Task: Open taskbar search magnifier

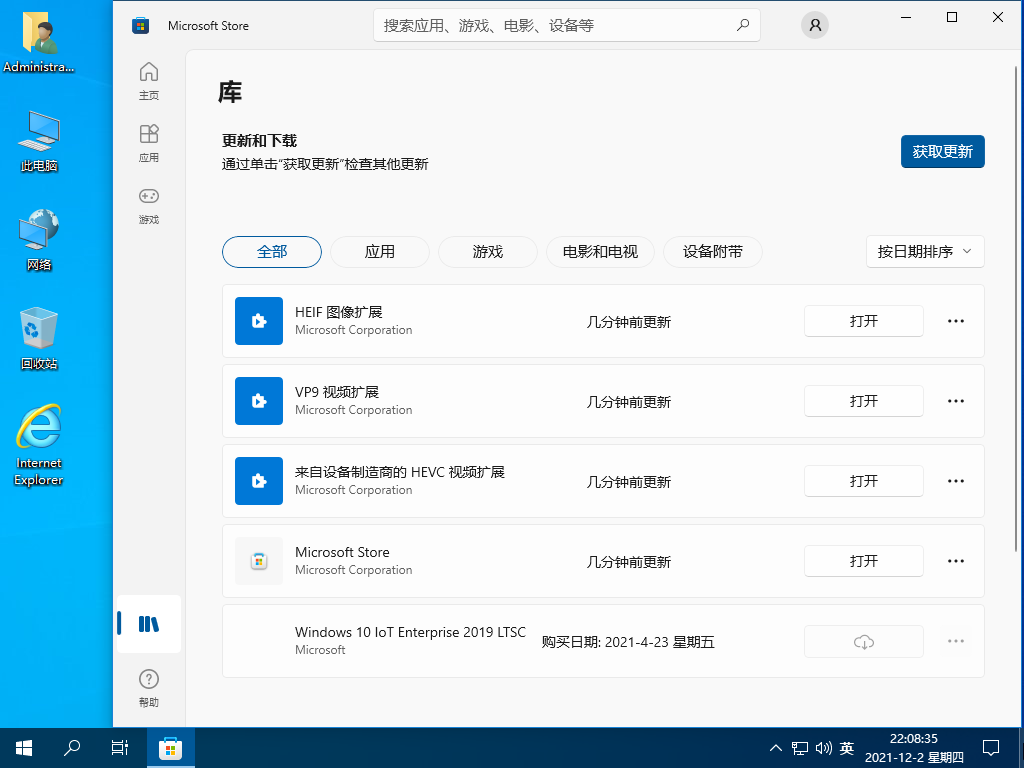Action: (x=72, y=748)
